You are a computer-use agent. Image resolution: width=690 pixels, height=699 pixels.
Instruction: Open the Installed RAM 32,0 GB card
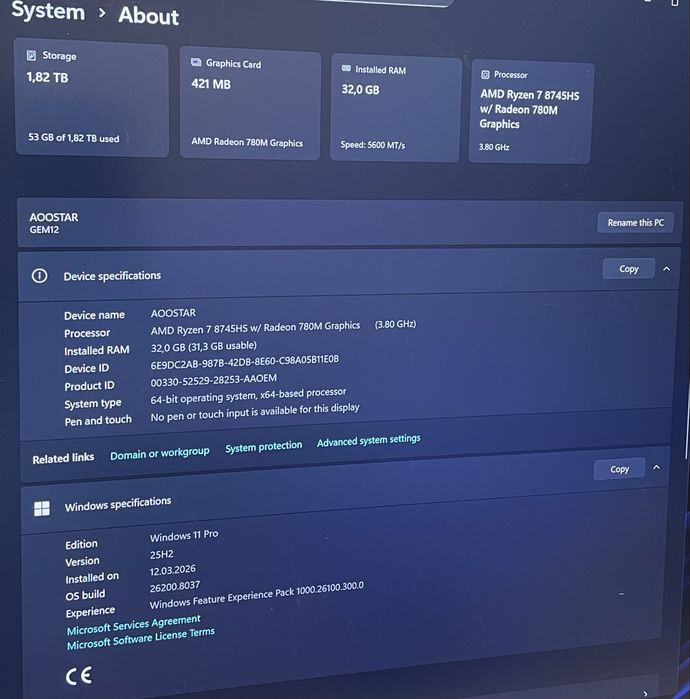pos(395,108)
